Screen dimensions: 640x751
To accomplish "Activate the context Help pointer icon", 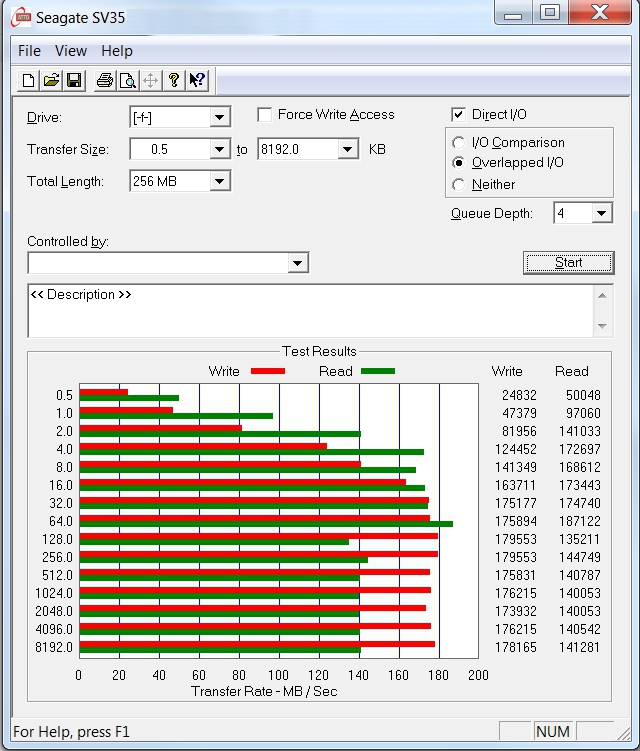I will point(197,81).
